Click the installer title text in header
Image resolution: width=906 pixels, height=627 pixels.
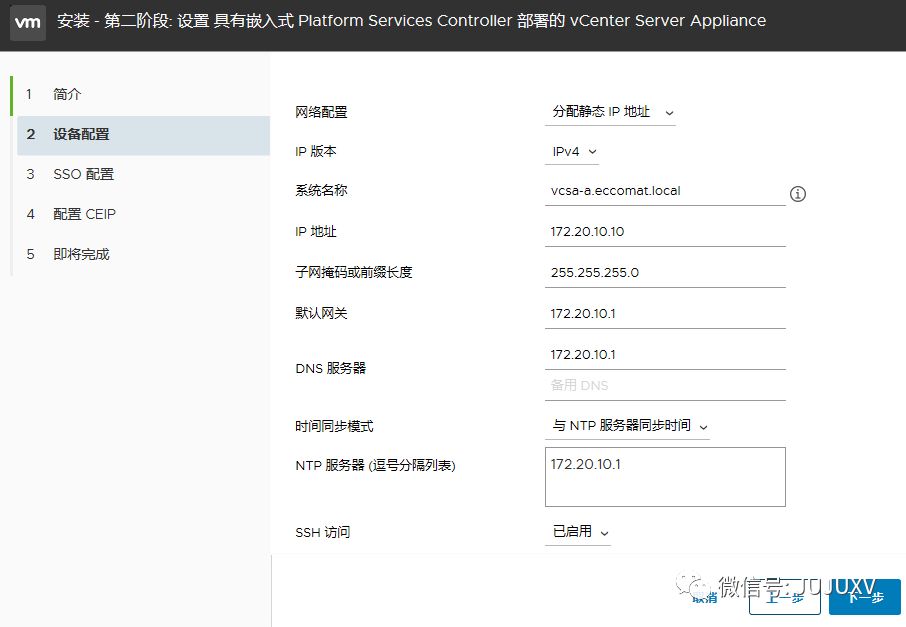(411, 21)
